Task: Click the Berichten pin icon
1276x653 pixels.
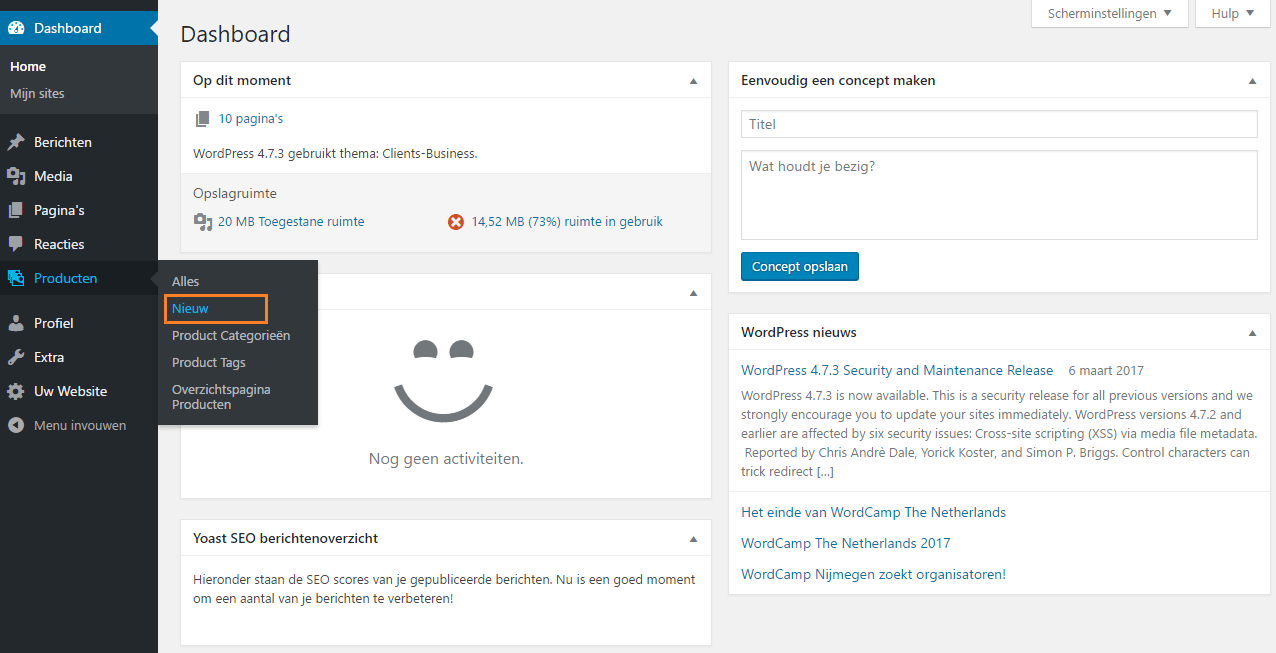Action: 16,142
